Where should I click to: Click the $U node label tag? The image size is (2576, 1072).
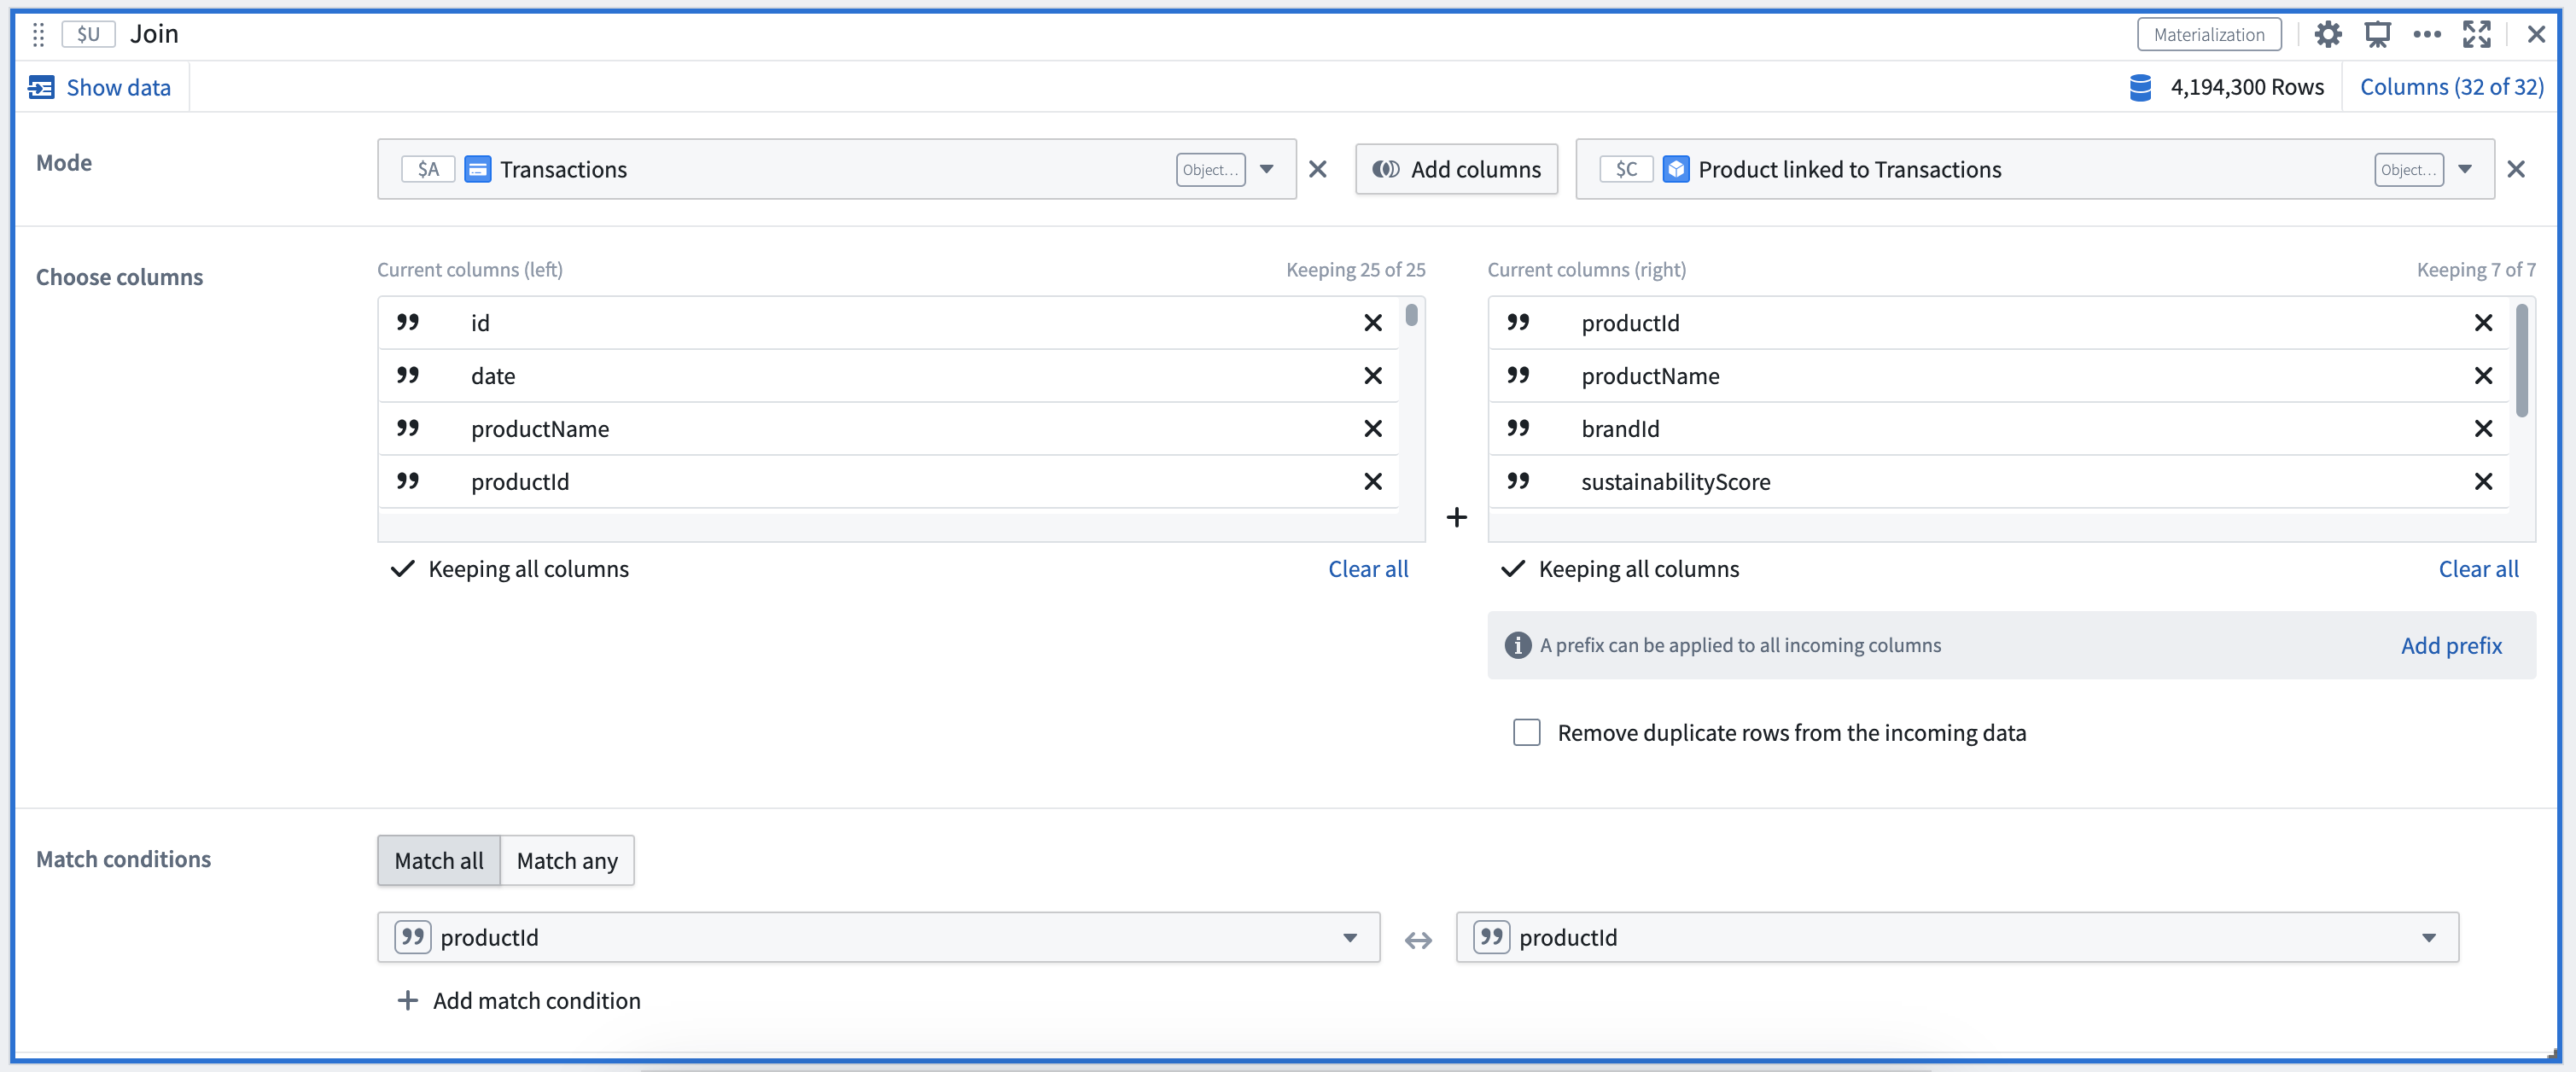[88, 34]
